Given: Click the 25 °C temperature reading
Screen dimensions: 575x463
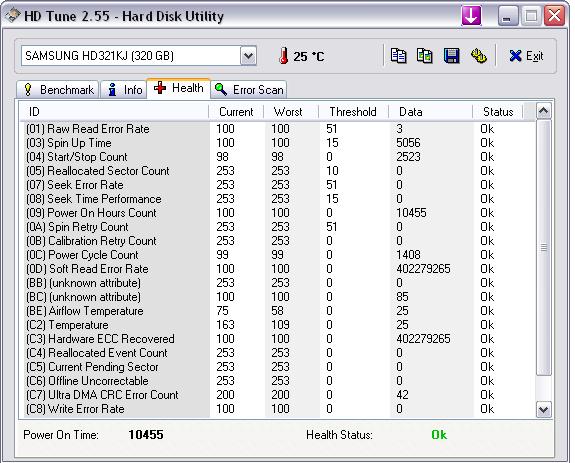Looking at the screenshot, I should 308,56.
